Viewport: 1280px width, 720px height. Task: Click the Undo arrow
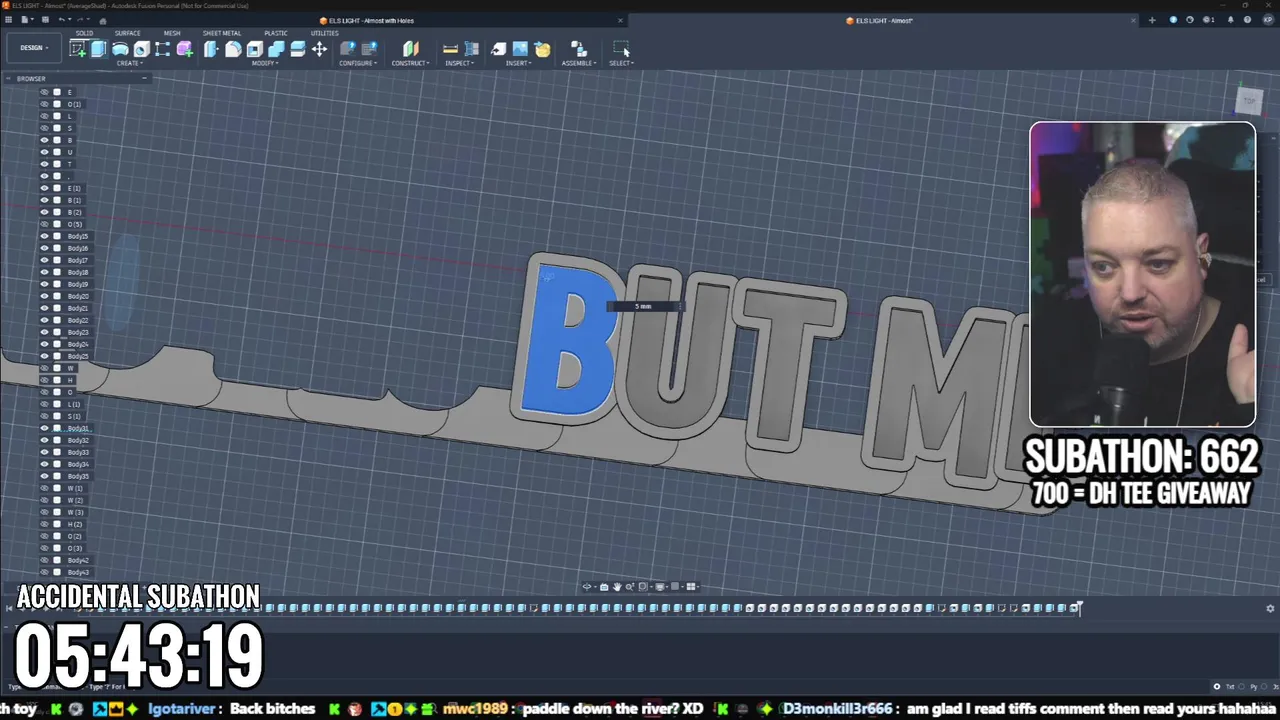click(x=62, y=20)
